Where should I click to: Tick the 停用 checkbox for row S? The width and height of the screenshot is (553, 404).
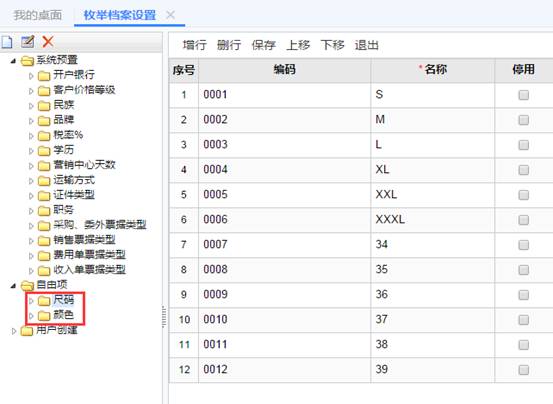[523, 95]
